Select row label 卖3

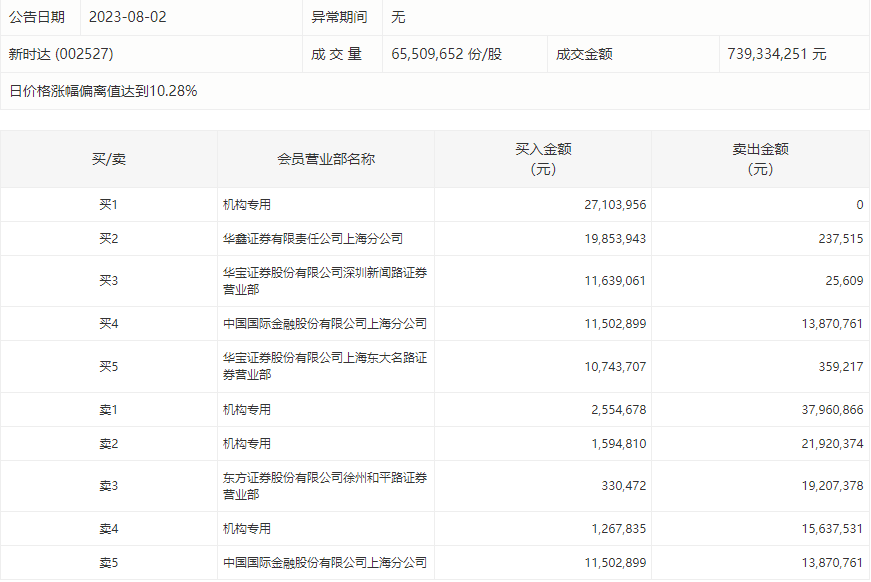[x=109, y=485]
